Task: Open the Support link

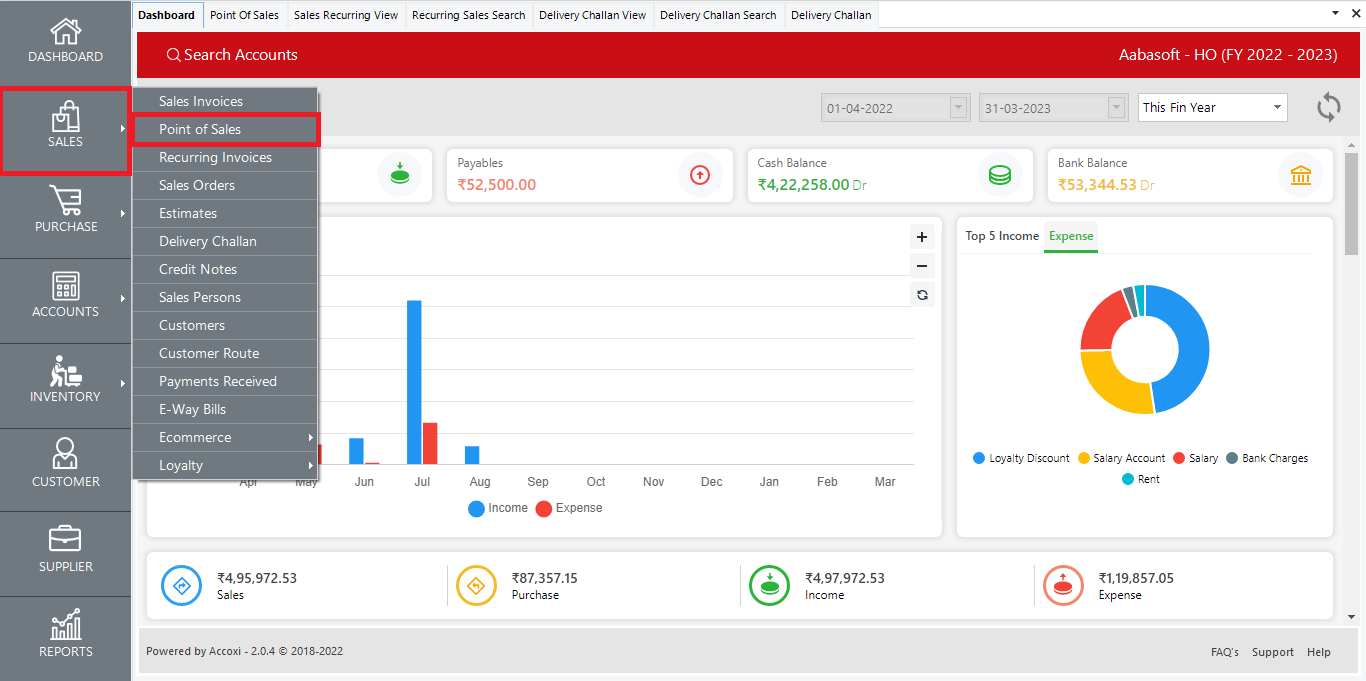Action: click(1273, 652)
